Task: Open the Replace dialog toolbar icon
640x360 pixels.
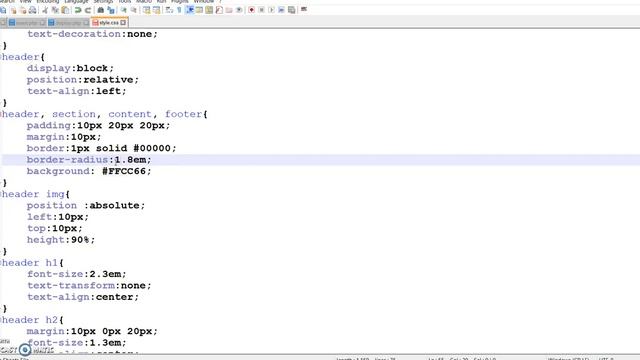Action: pos(111,10)
